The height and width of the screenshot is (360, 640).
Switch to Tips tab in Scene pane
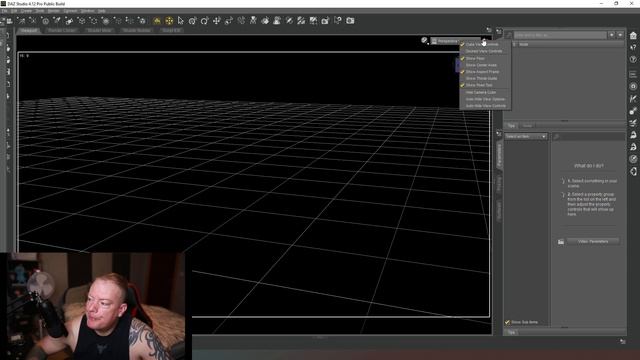pos(511,126)
